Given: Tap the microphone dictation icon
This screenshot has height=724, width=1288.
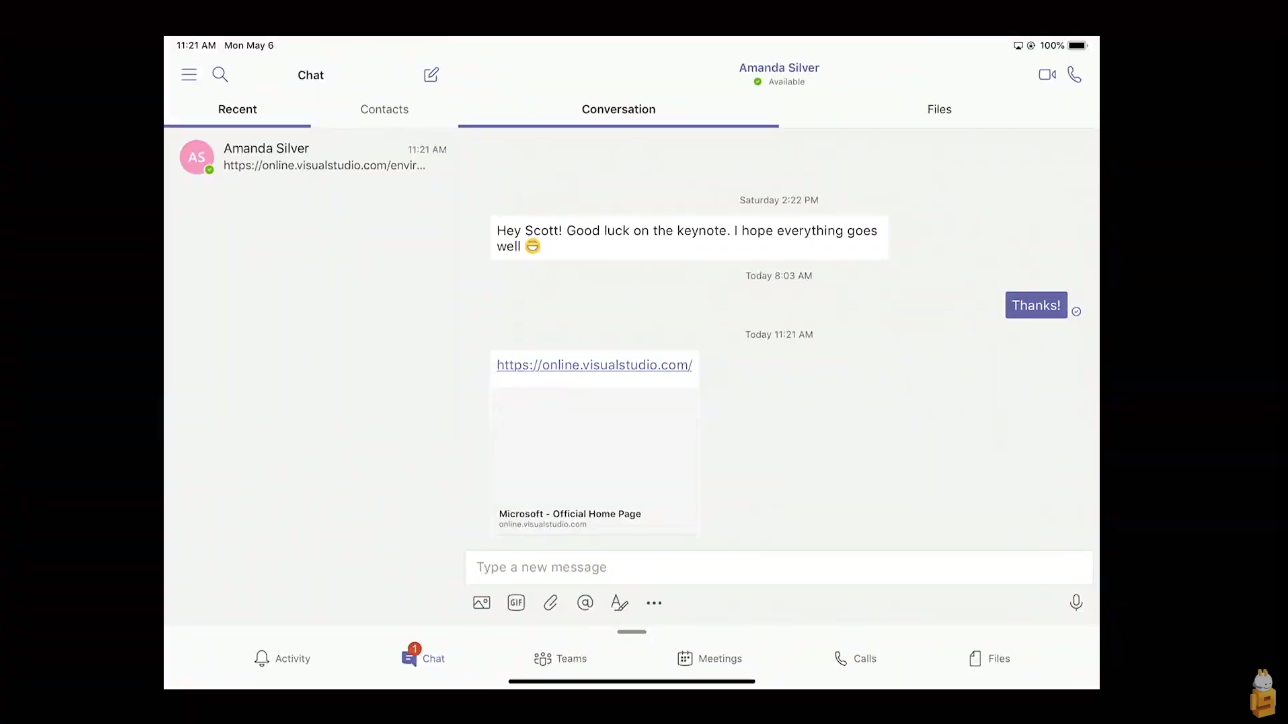Looking at the screenshot, I should [1076, 603].
